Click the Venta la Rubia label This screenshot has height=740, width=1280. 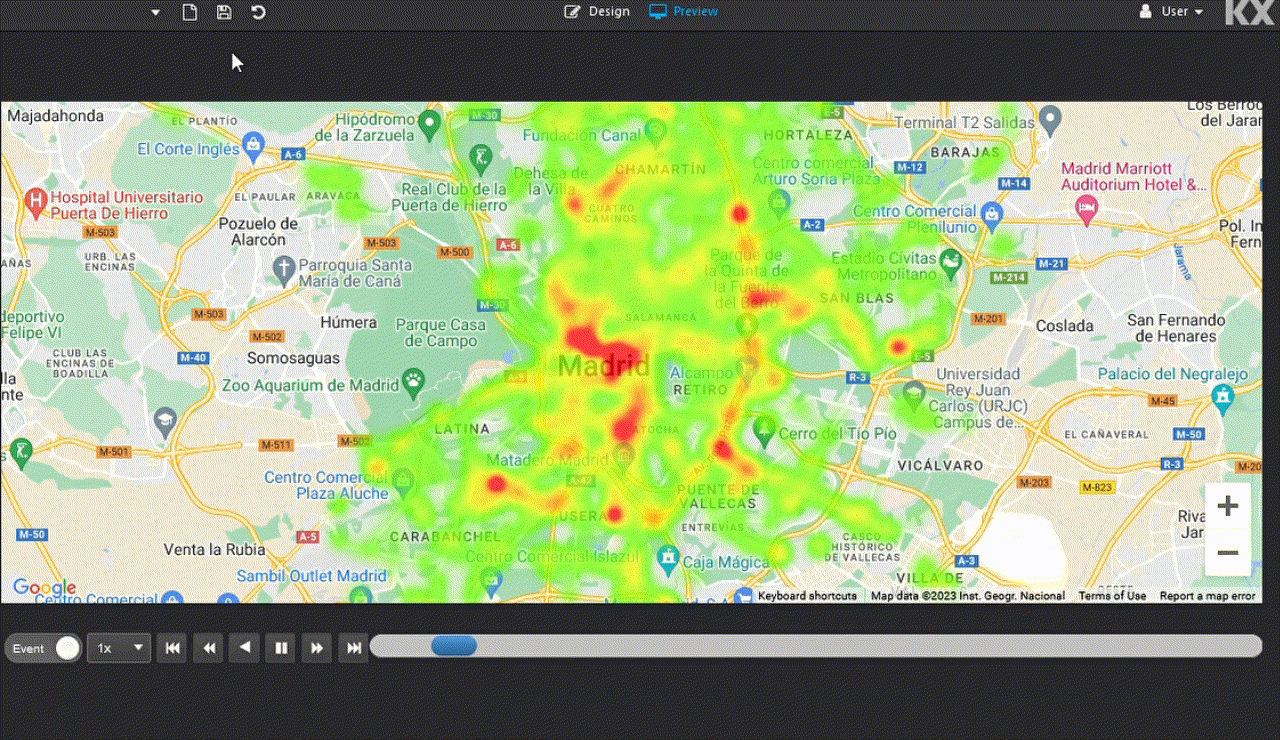[x=215, y=550]
